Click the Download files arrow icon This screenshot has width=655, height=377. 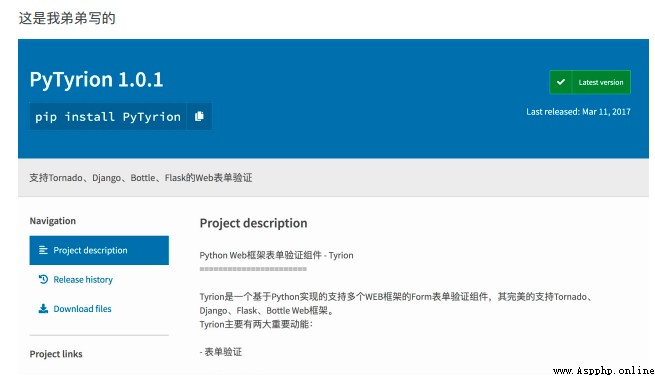(43, 308)
